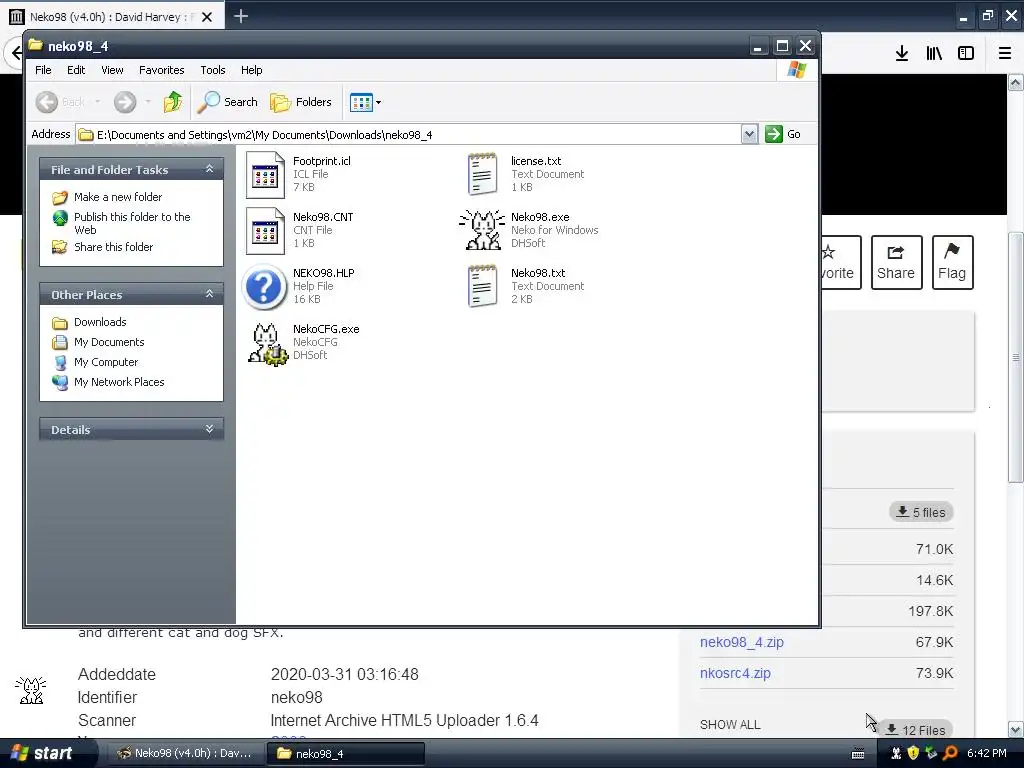Click the Windows Start button
This screenshot has height=768, width=1024.
(41, 753)
